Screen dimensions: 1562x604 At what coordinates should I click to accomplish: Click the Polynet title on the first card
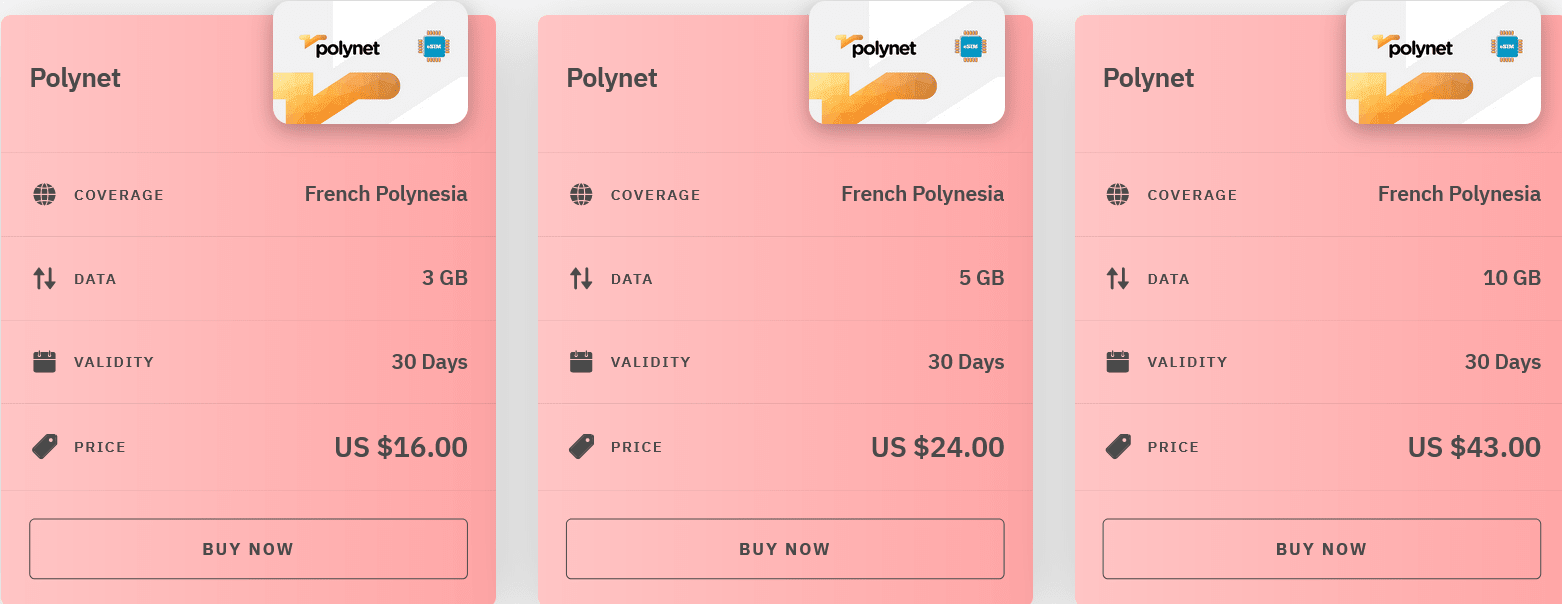point(75,78)
